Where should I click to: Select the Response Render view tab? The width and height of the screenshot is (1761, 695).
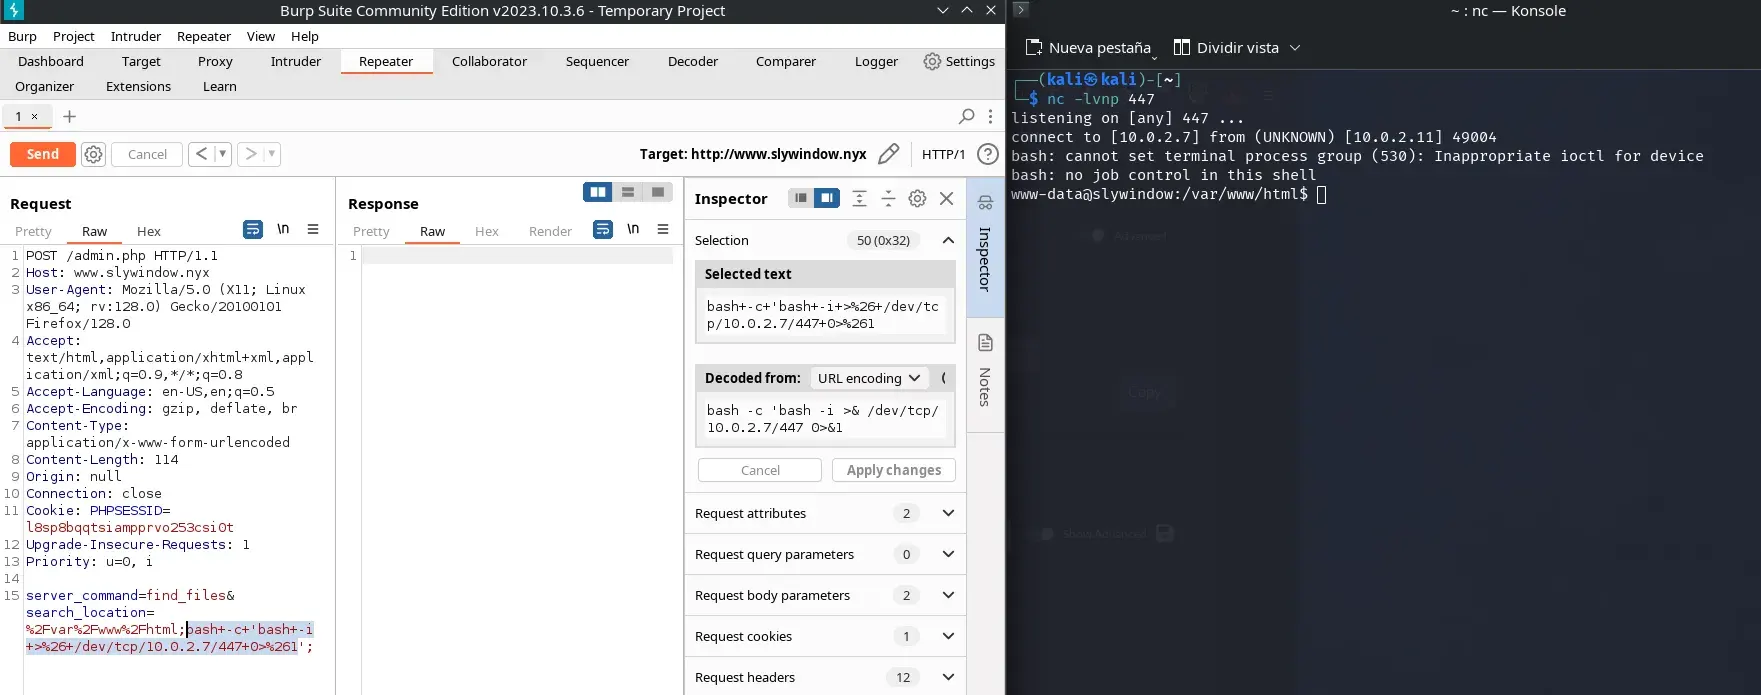[x=550, y=231]
